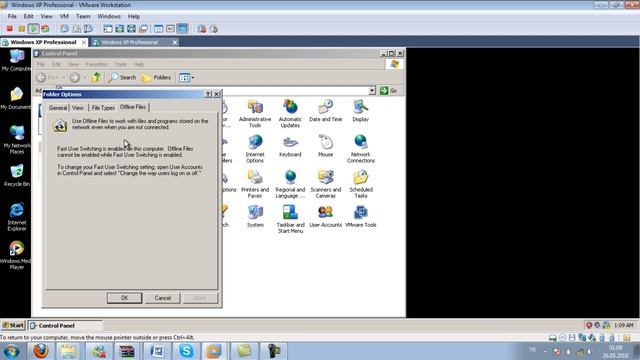This screenshot has width=640, height=360.
Task: Click the Manage Snapshots icon
Action: (88, 29)
